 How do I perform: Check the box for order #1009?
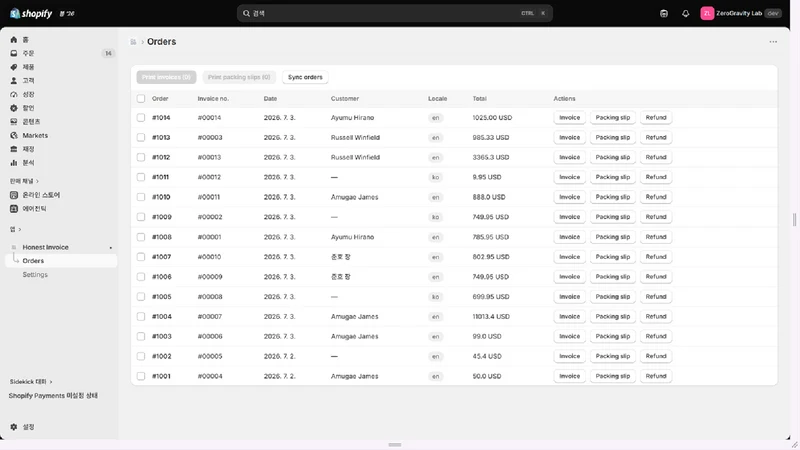pos(141,217)
